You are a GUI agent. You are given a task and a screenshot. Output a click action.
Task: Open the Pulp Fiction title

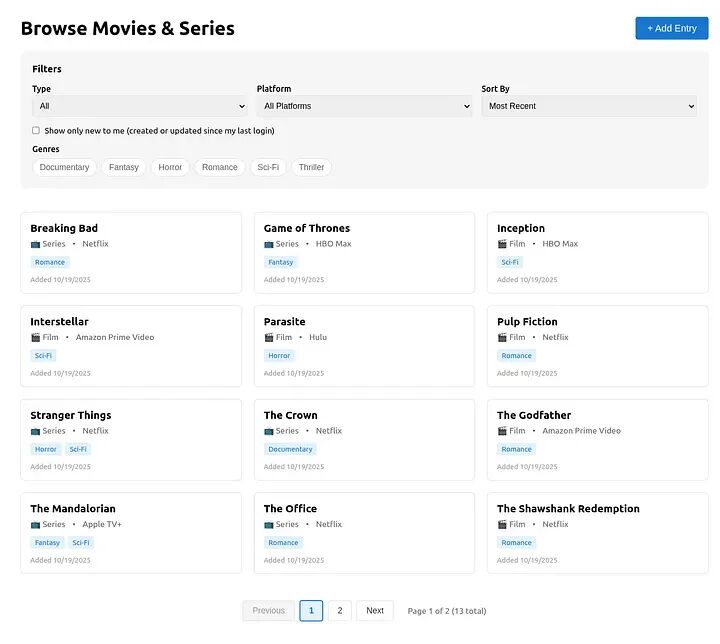pos(527,322)
